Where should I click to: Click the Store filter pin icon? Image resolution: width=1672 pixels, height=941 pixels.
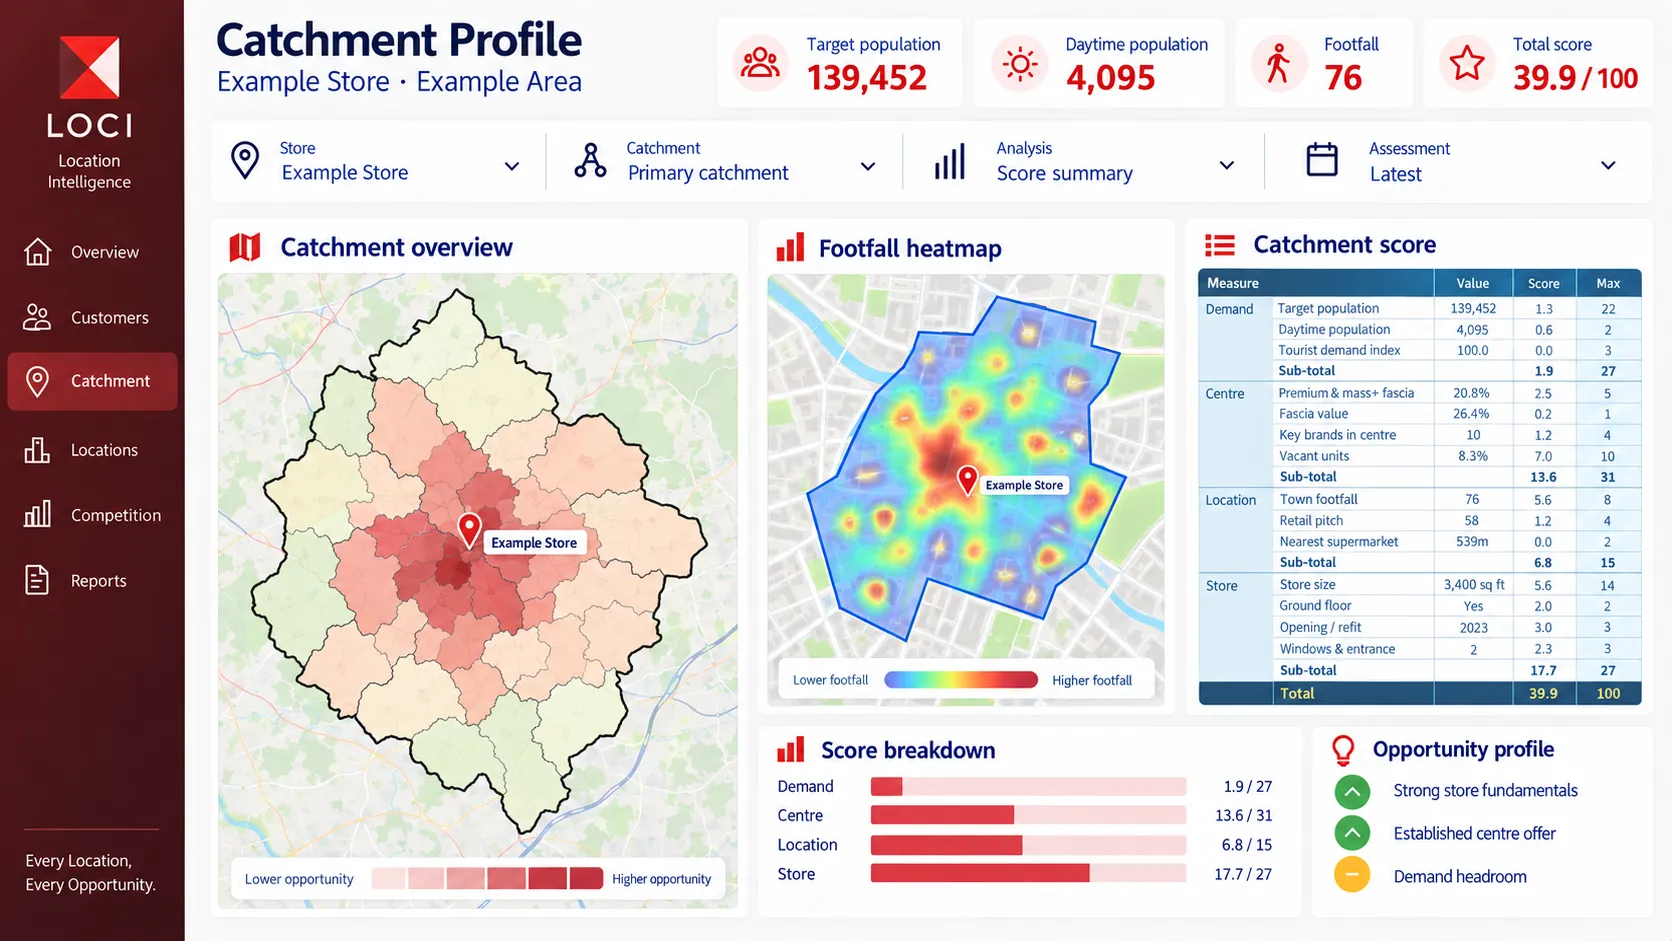point(245,161)
